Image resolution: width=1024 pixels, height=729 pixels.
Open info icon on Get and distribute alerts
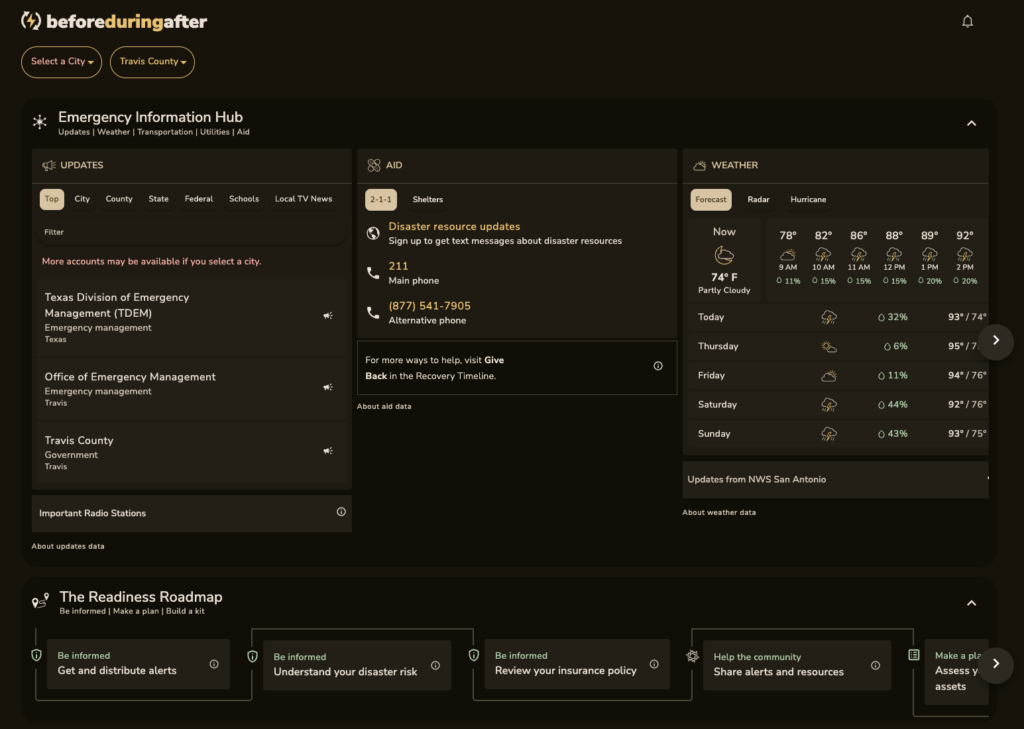point(214,664)
